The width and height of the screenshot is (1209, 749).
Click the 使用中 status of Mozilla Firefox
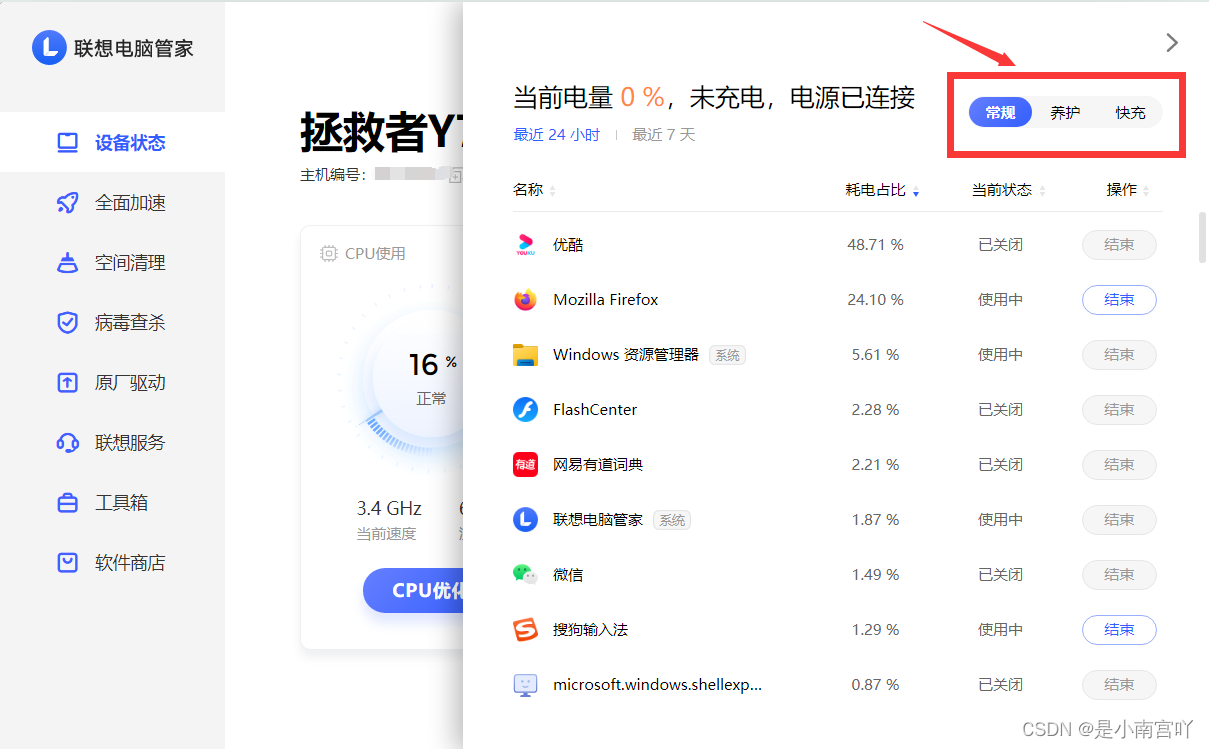(x=1000, y=300)
